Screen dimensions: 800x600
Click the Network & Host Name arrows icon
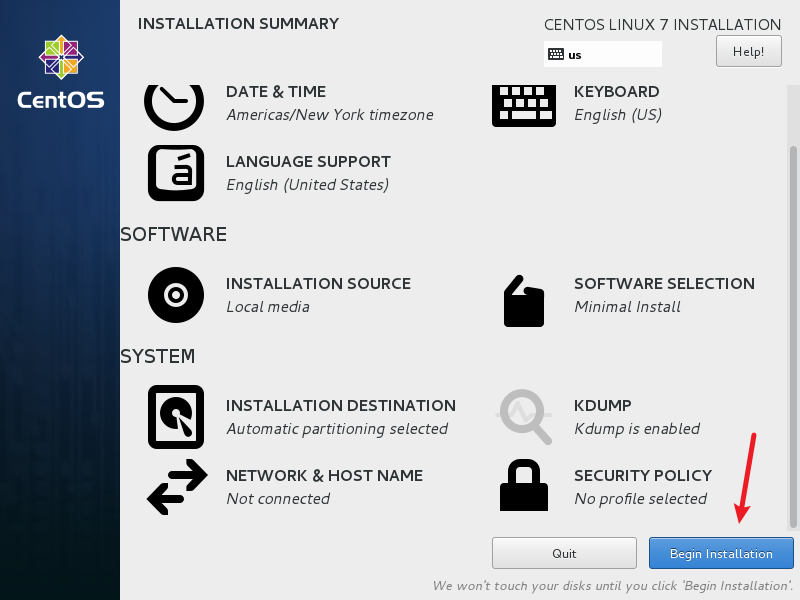pos(177,487)
